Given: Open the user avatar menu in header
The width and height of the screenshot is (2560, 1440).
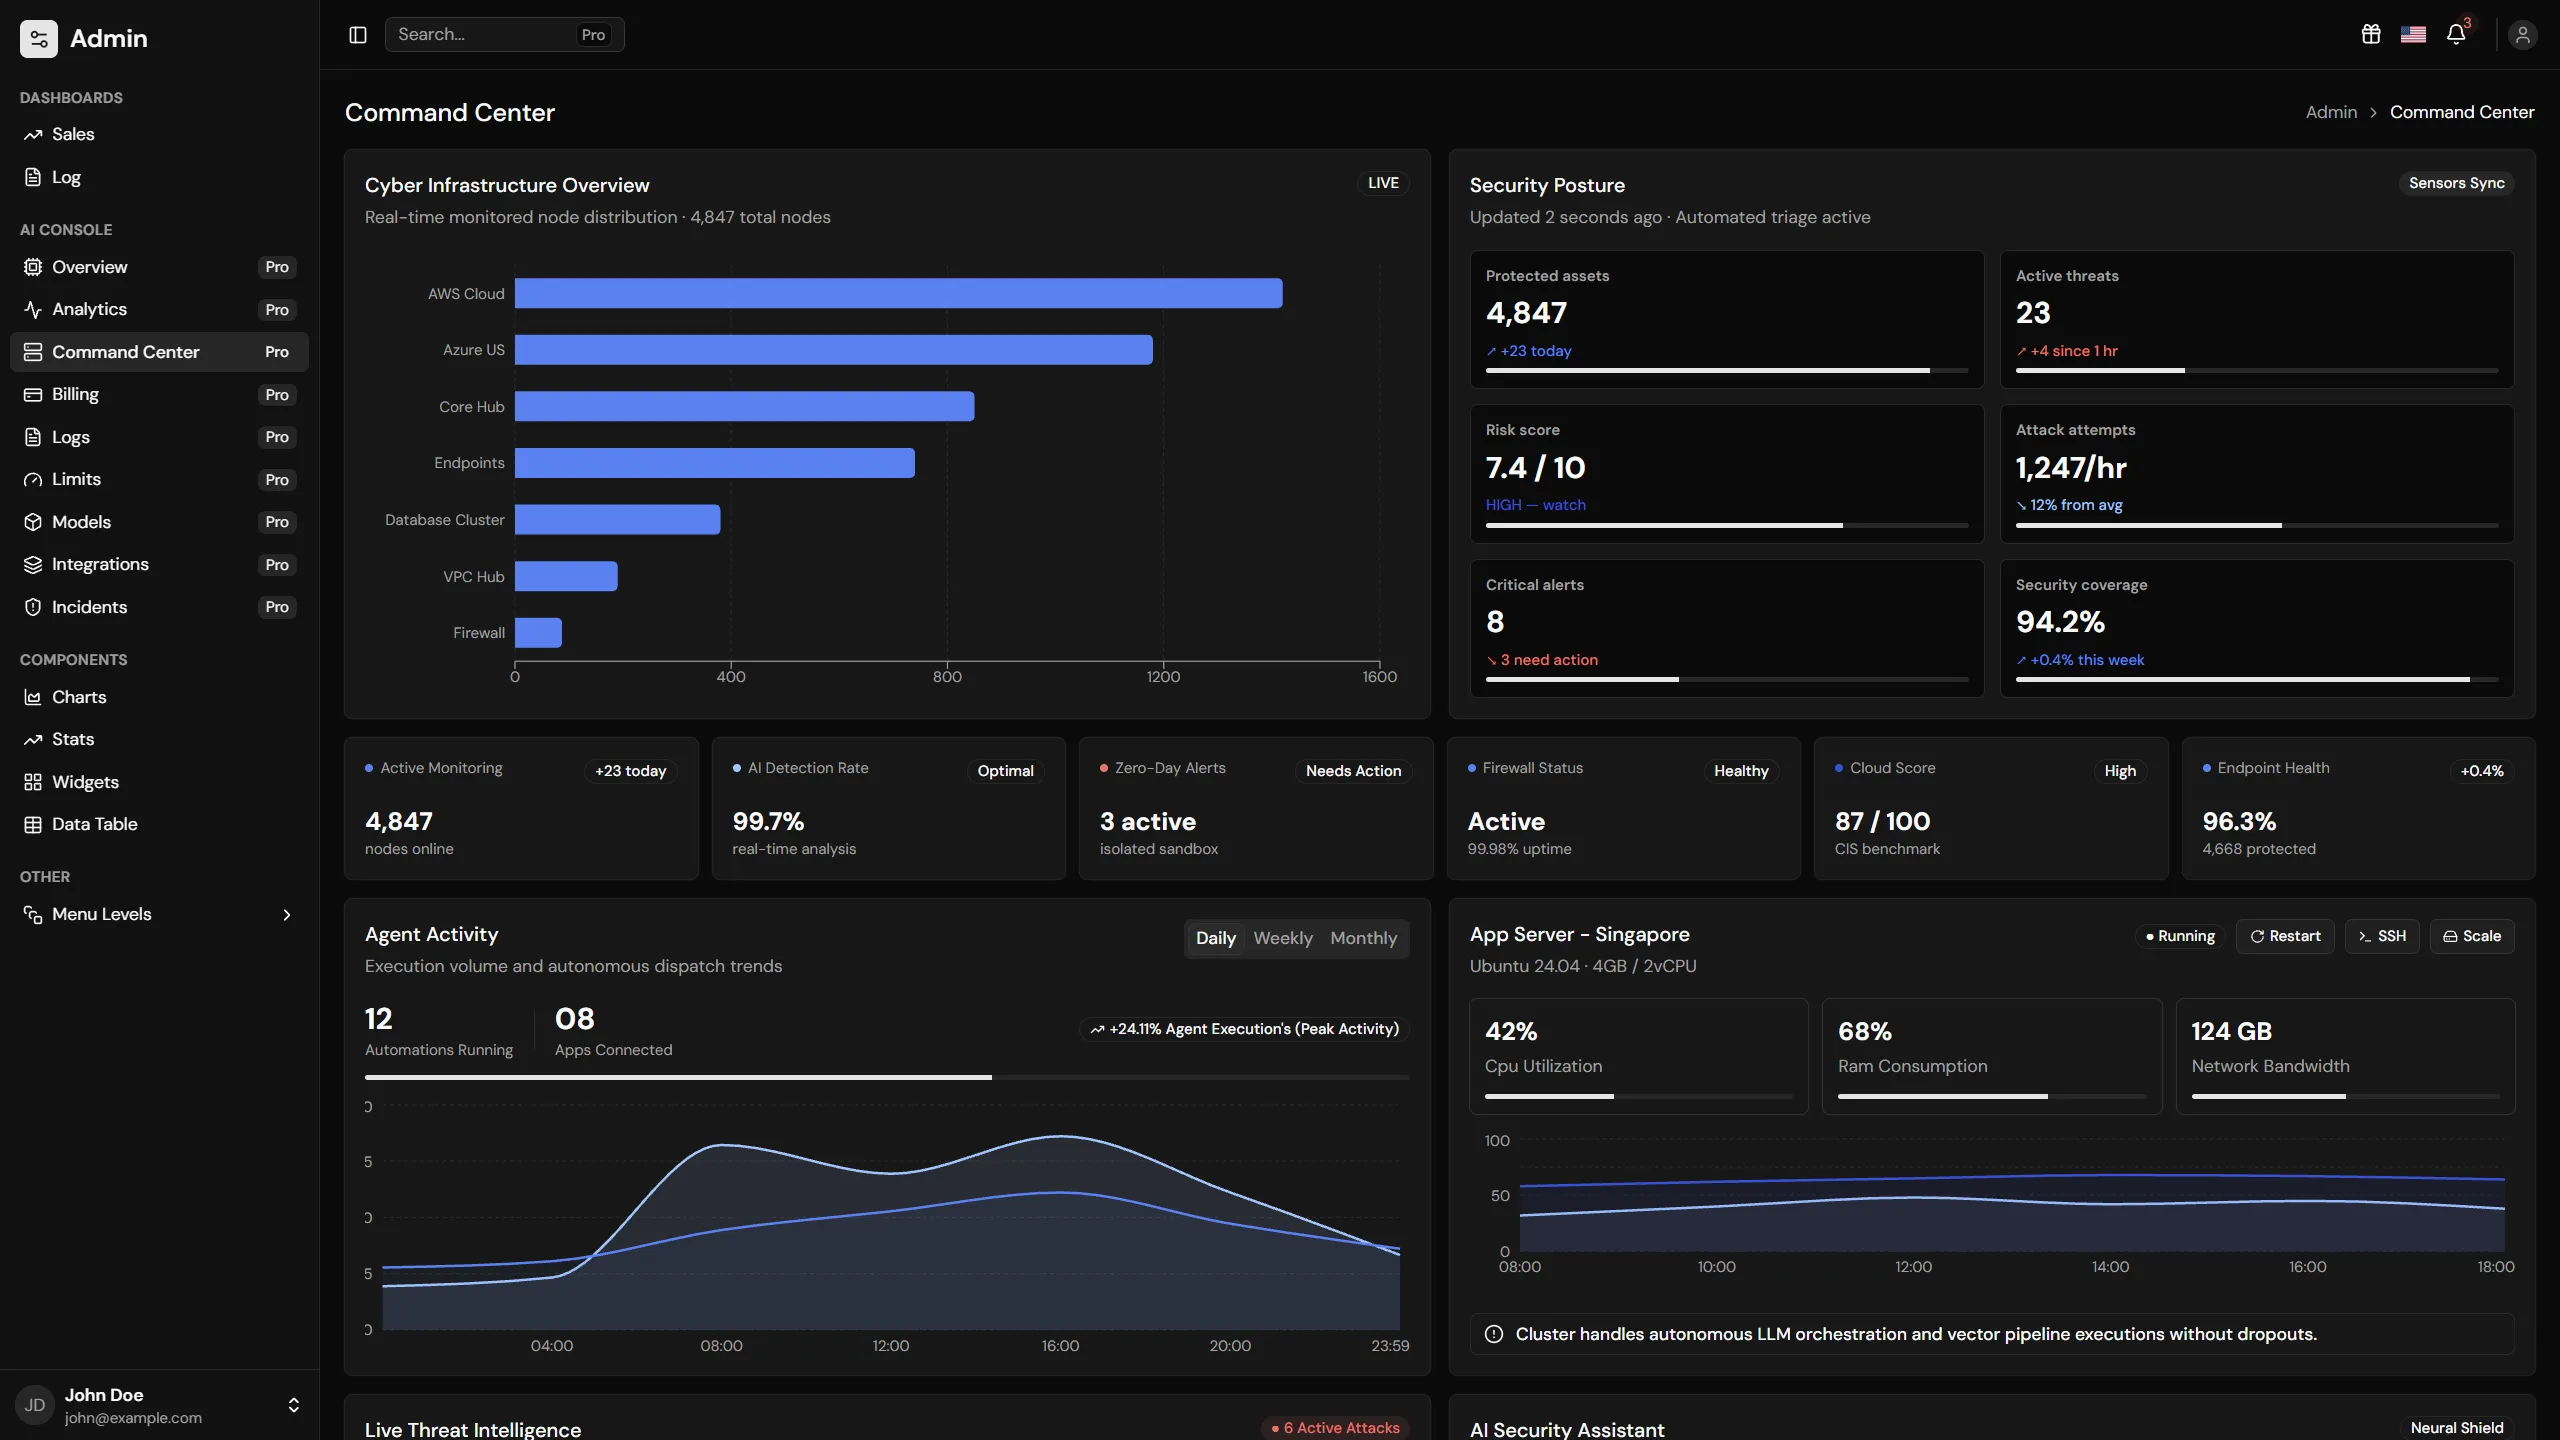Looking at the screenshot, I should coord(2523,35).
